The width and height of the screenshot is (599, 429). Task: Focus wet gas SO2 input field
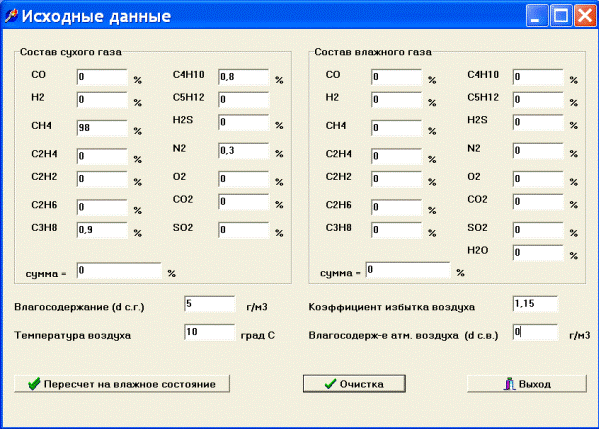point(538,230)
